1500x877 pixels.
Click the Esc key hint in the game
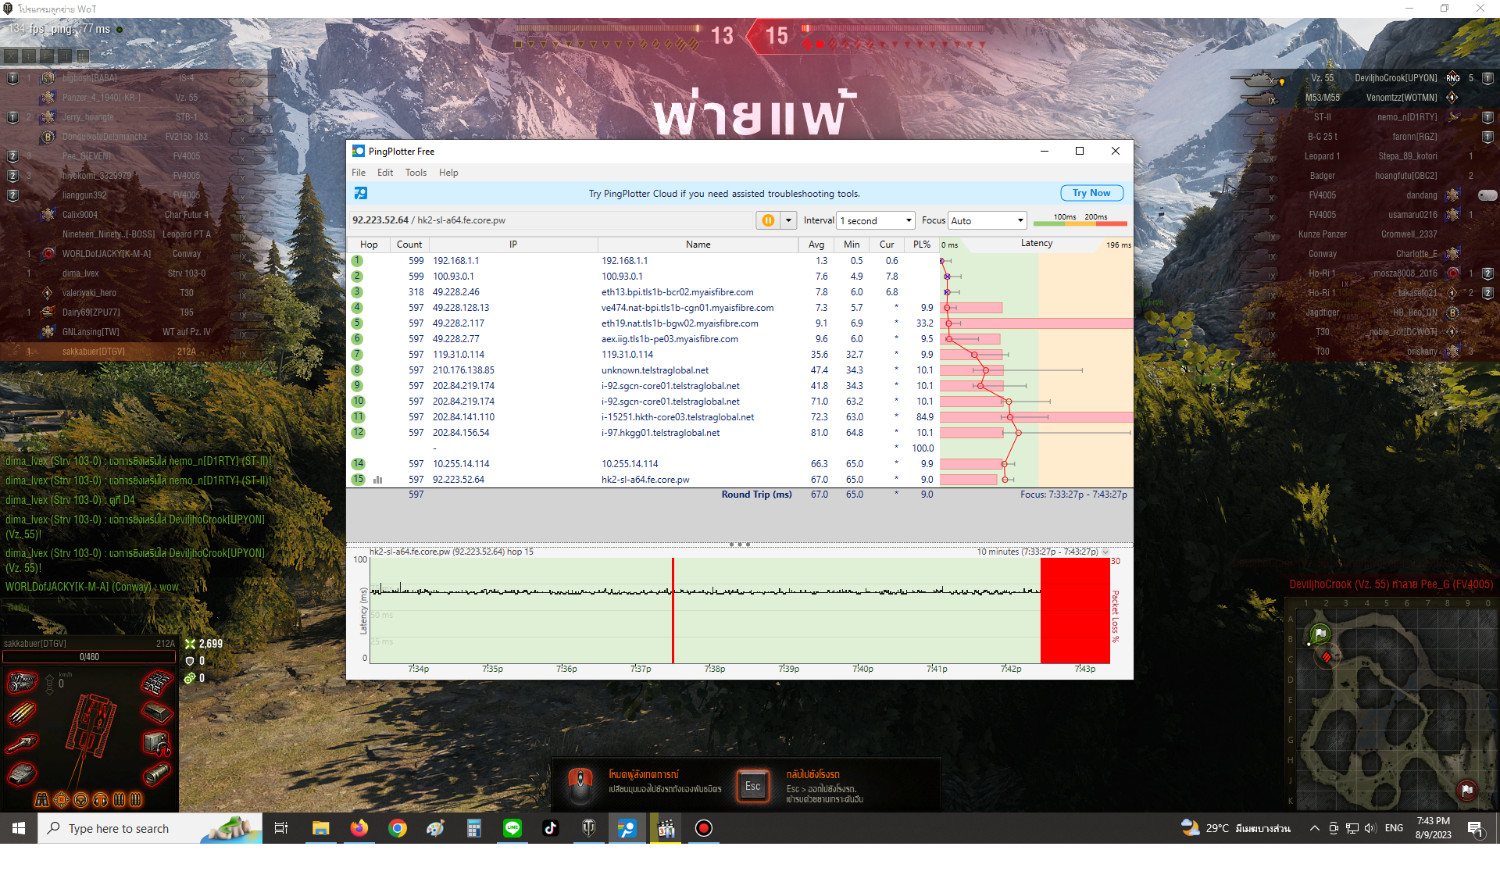(x=752, y=786)
